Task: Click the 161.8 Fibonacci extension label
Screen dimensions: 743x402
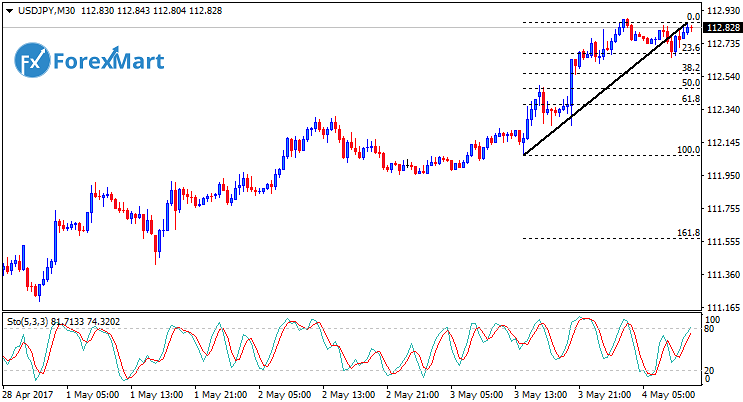Action: point(687,233)
